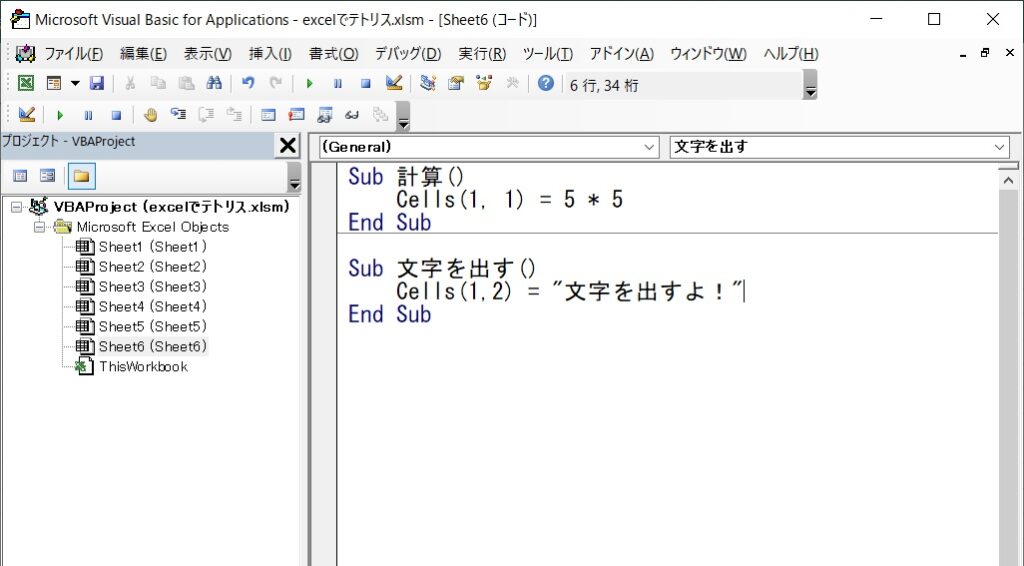Screen dimensions: 1024x566
Task: Close the プロジェクト - VBAProject pane
Action: [x=287, y=145]
